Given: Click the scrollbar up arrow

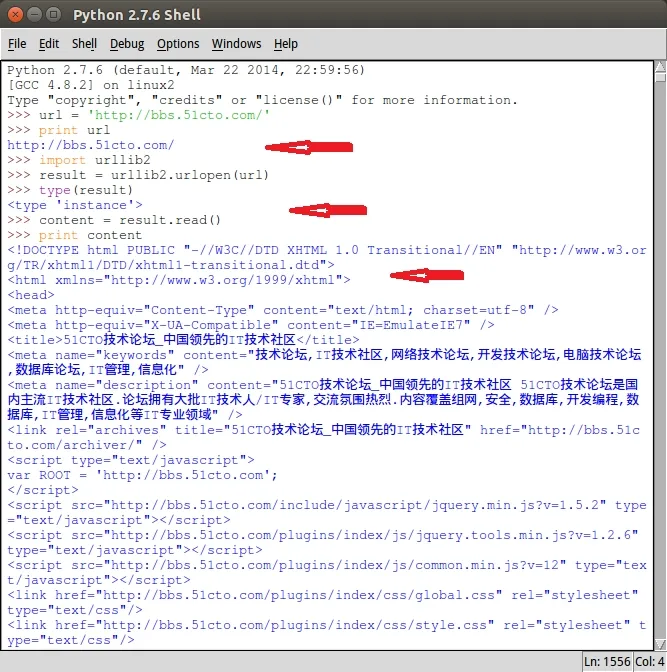Looking at the screenshot, I should pyautogui.click(x=661, y=66).
